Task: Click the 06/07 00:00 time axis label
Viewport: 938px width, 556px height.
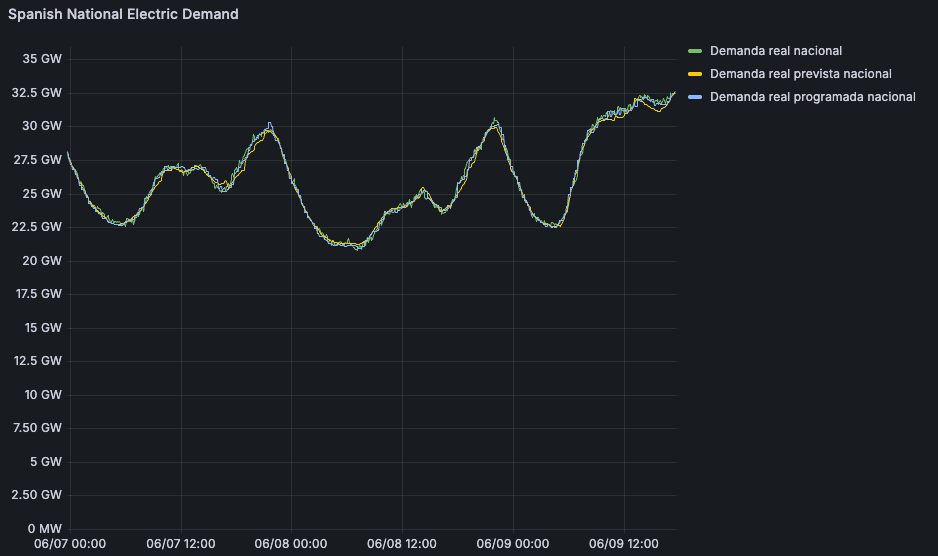Action: [69, 544]
